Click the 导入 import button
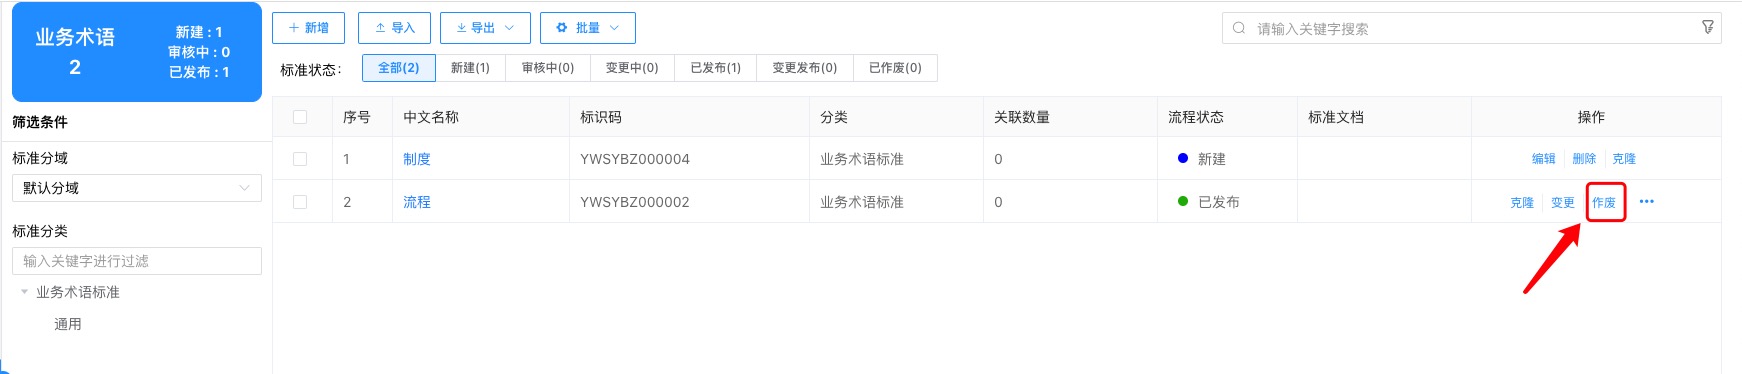This screenshot has width=1742, height=374. click(394, 28)
